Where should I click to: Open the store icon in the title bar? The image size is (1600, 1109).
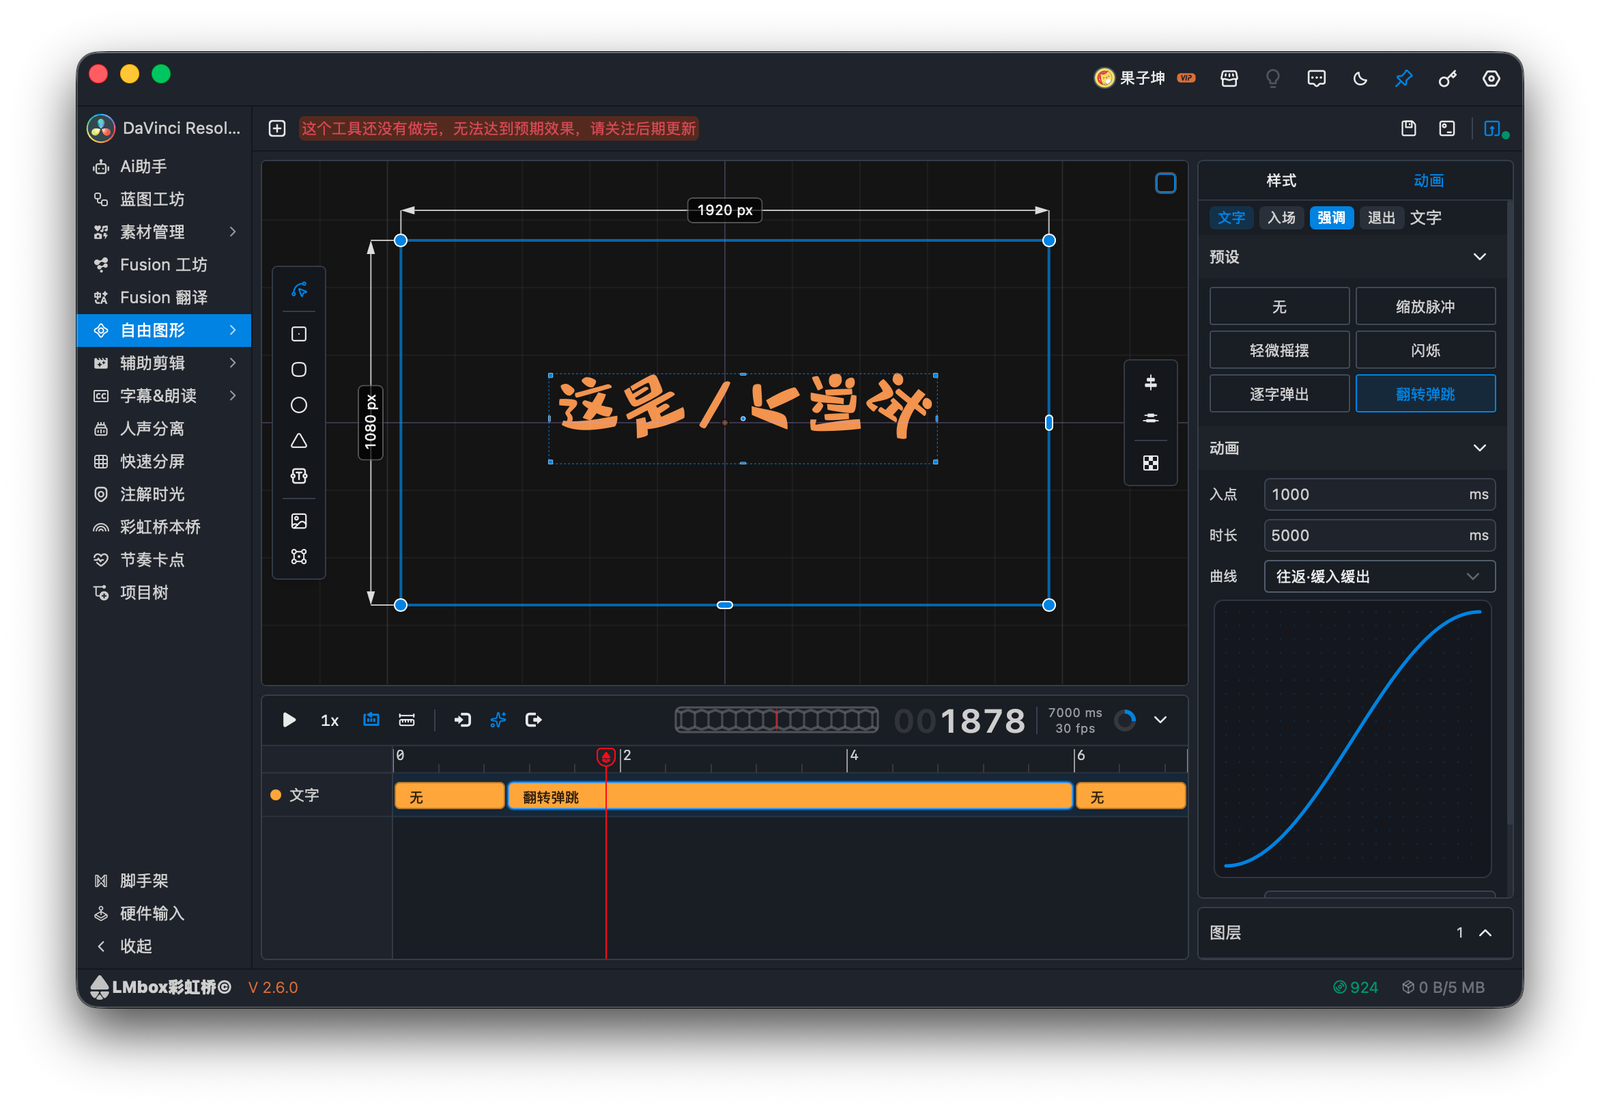(x=1229, y=78)
